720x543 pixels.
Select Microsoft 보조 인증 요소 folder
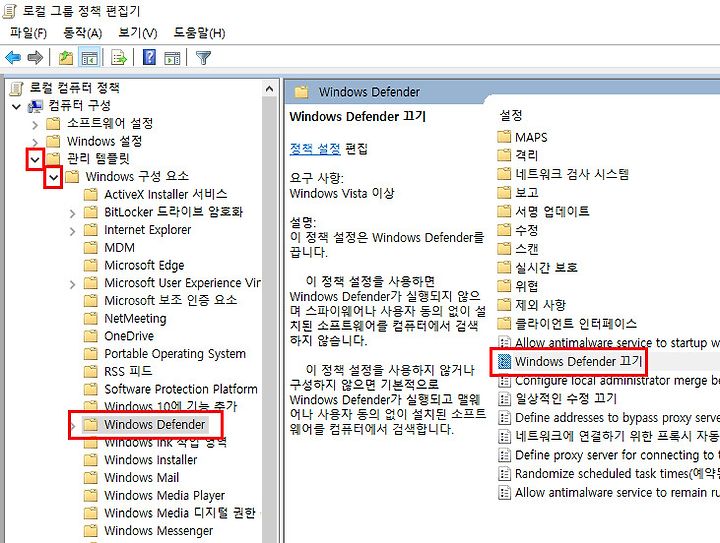[161, 301]
